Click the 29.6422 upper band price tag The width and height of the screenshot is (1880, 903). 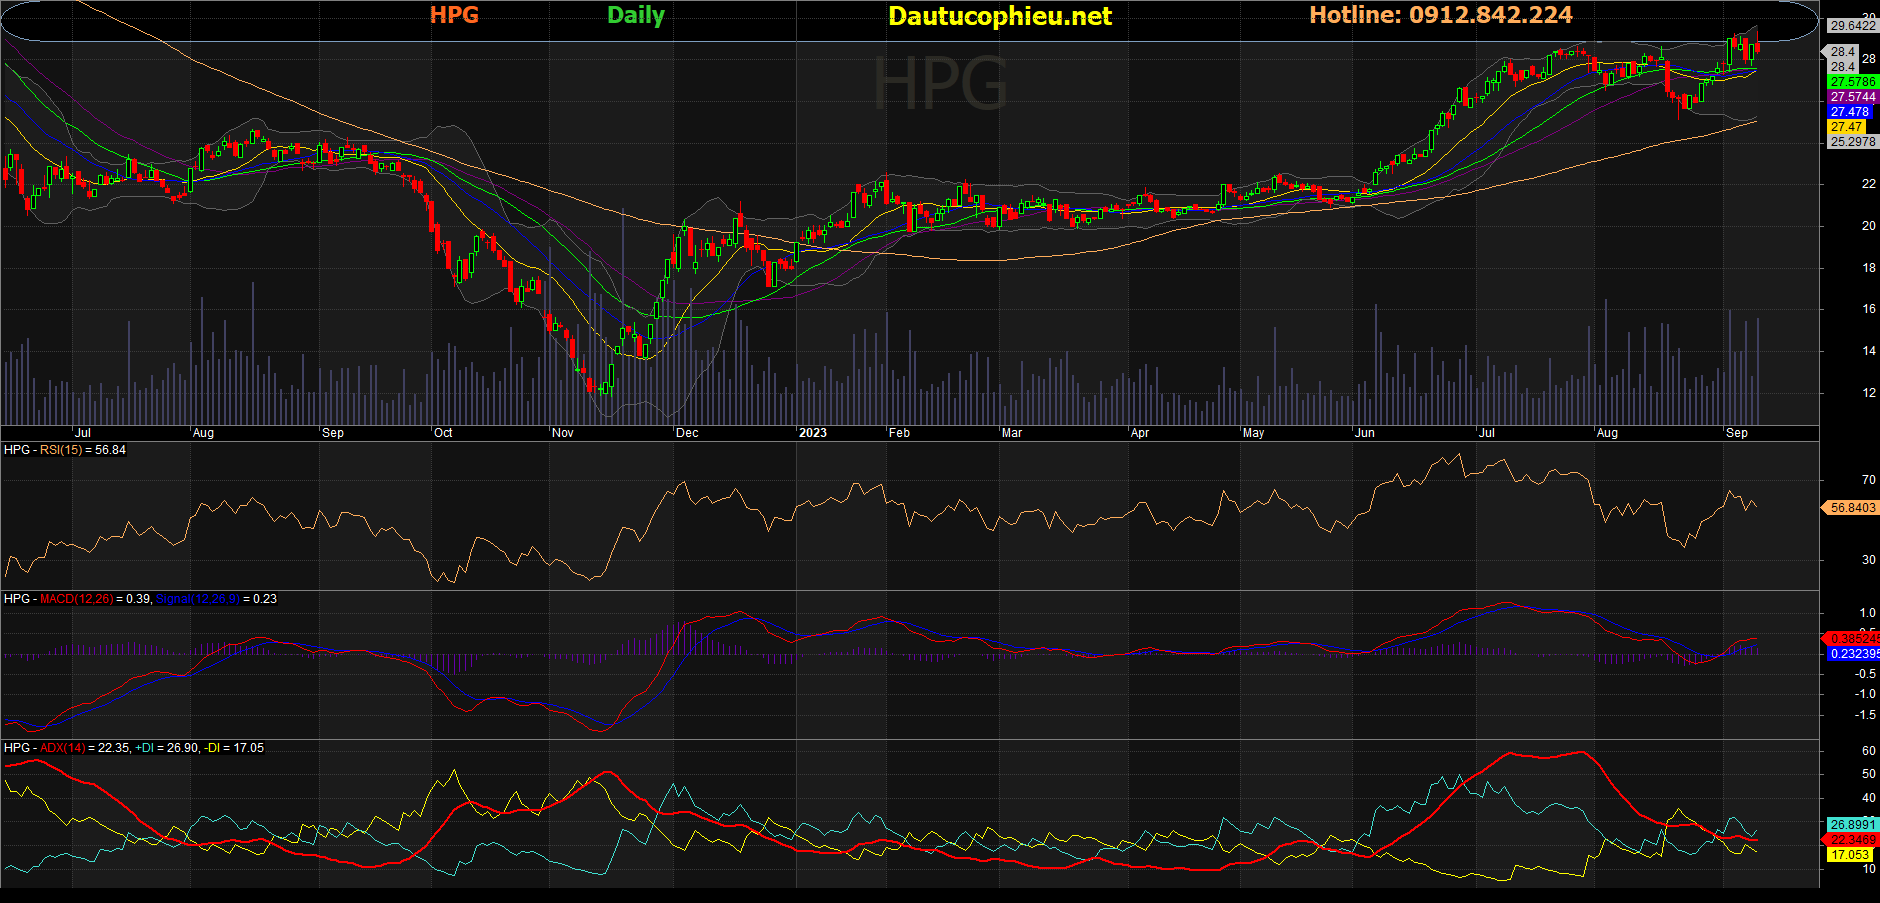[x=1852, y=26]
